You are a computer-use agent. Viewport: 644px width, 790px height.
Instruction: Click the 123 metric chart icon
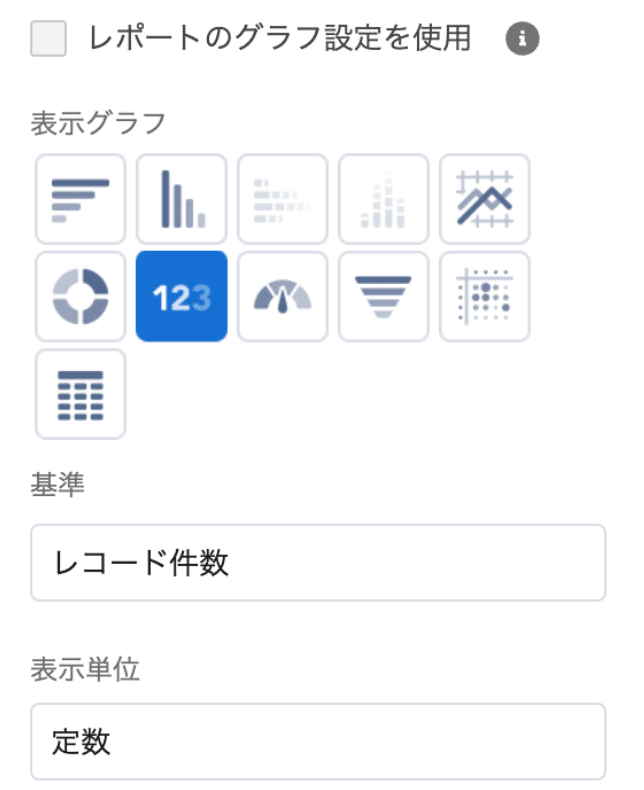[x=181, y=297]
